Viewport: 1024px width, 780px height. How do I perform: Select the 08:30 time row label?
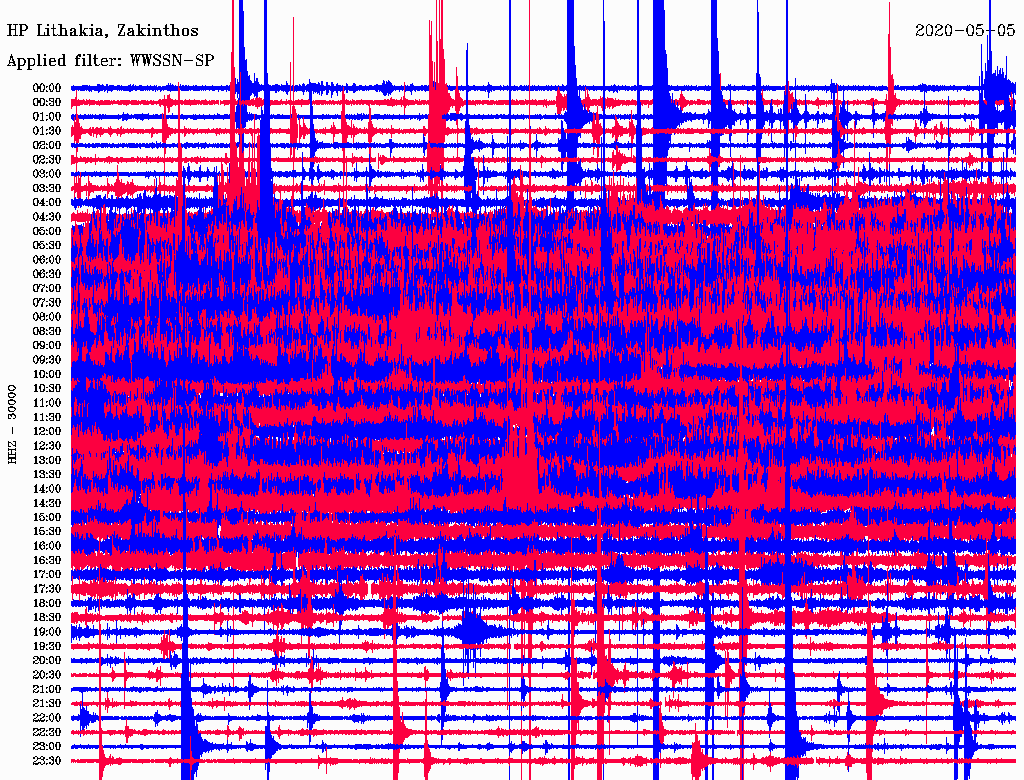pos(47,332)
